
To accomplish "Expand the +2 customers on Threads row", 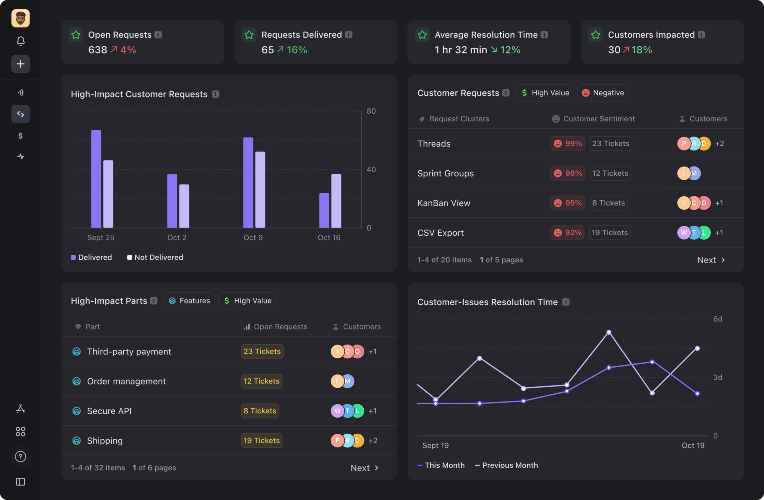I will [719, 144].
